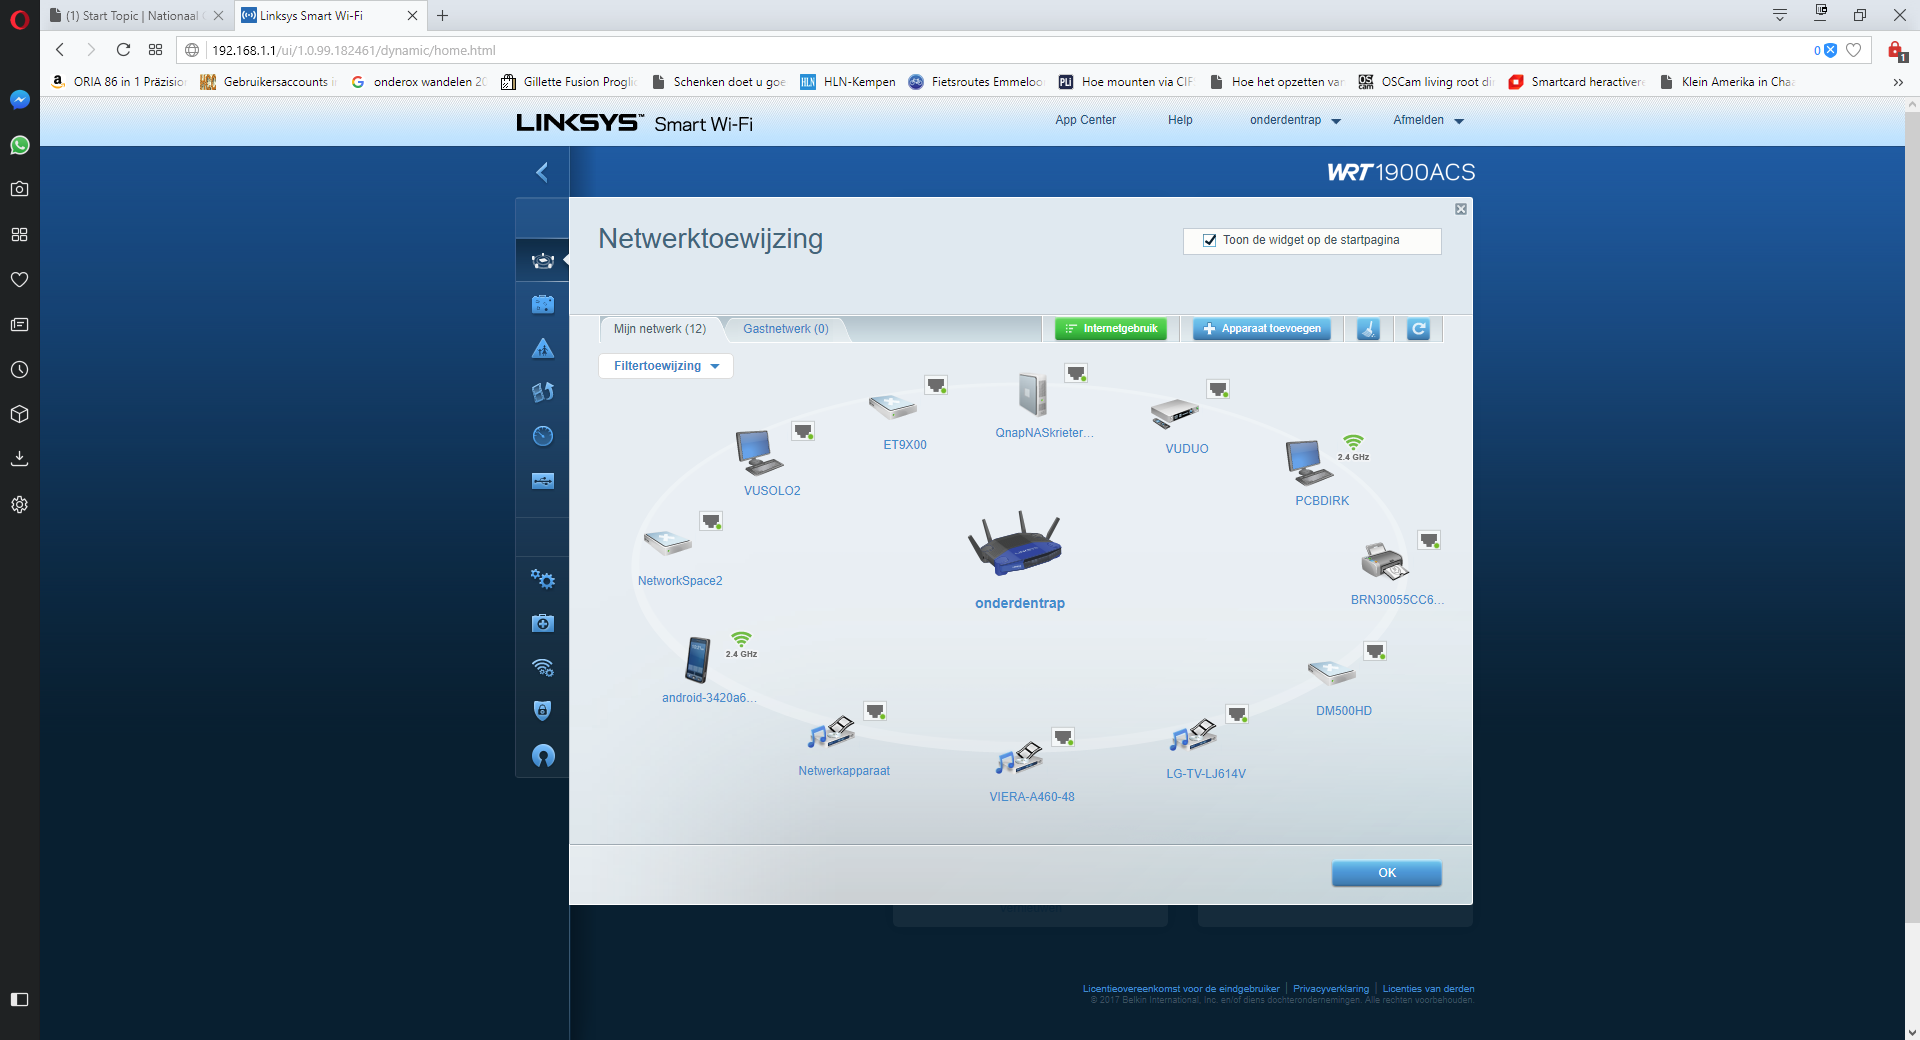Reload the page in browser

pos(123,50)
